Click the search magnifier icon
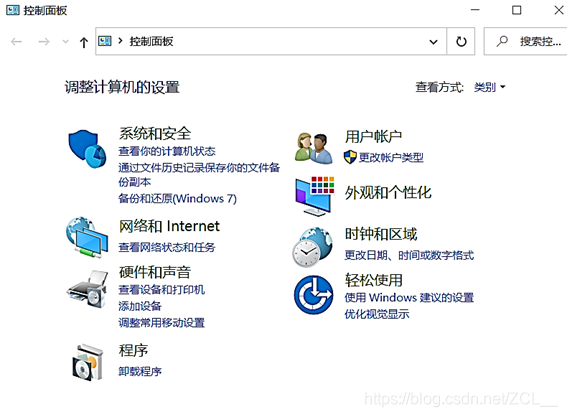567x417 pixels. point(502,41)
